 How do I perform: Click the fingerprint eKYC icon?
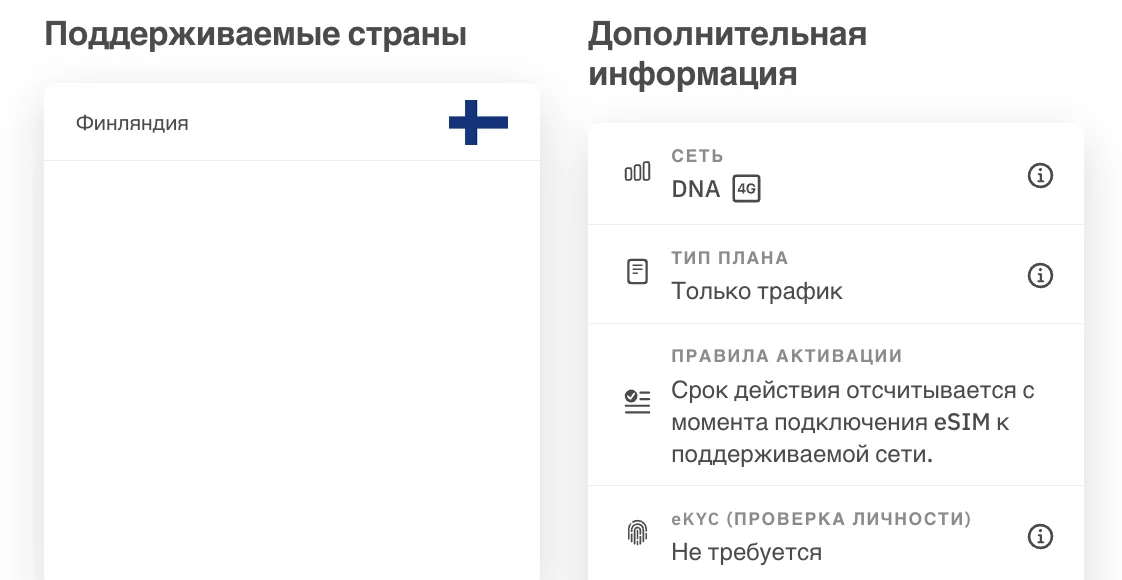click(x=638, y=533)
